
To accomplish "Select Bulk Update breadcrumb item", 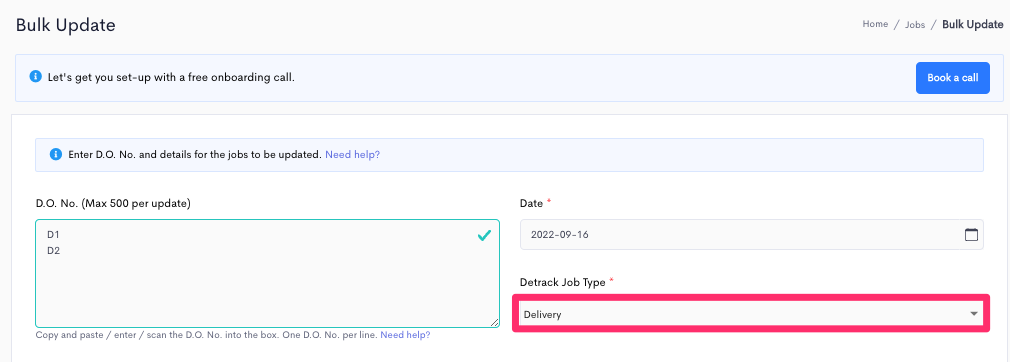I will [x=973, y=24].
